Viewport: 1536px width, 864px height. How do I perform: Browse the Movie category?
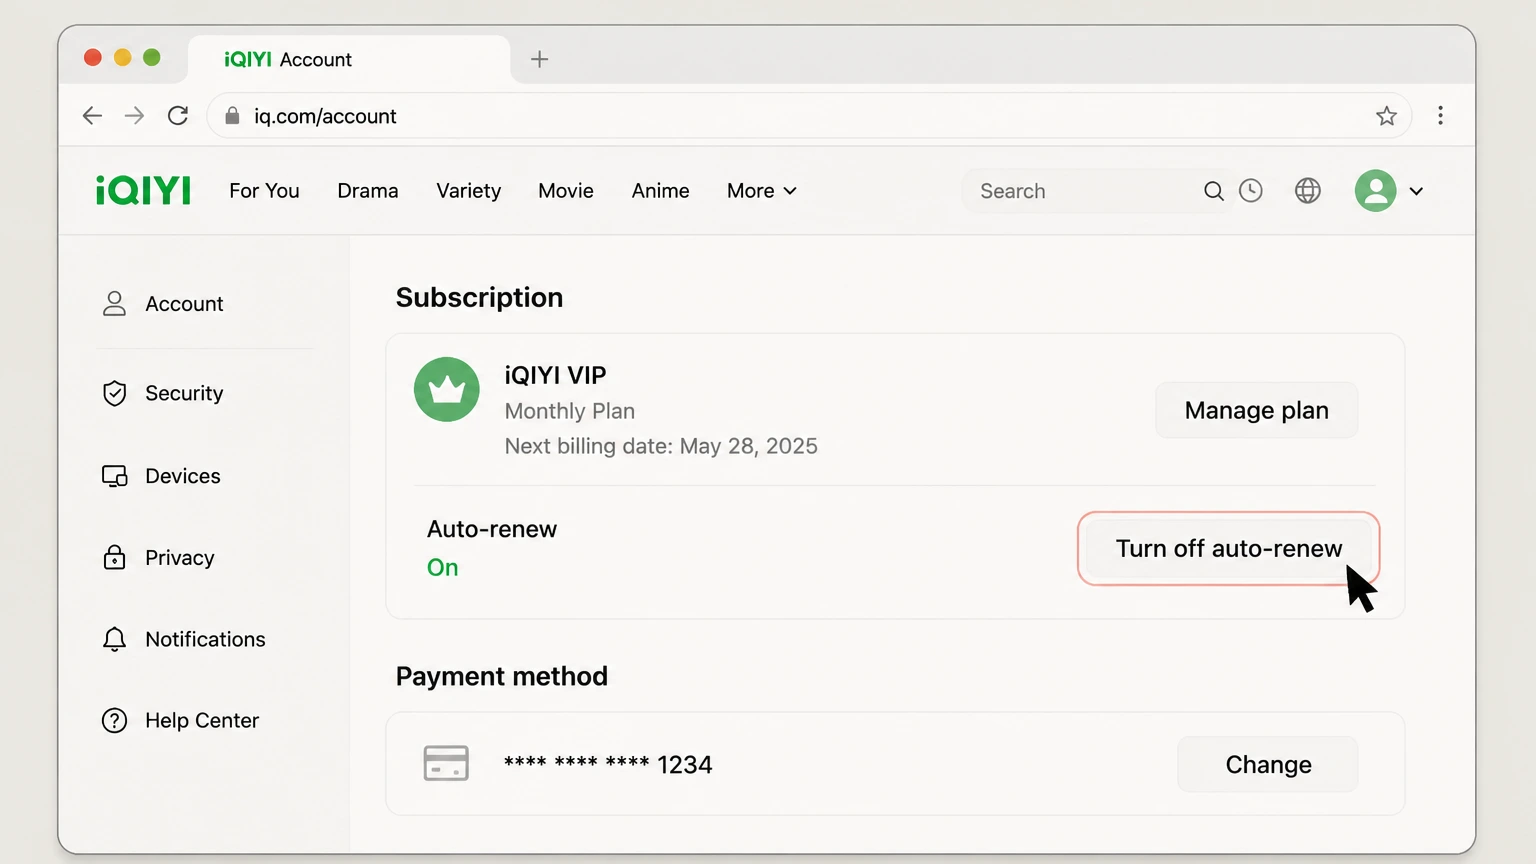(566, 191)
